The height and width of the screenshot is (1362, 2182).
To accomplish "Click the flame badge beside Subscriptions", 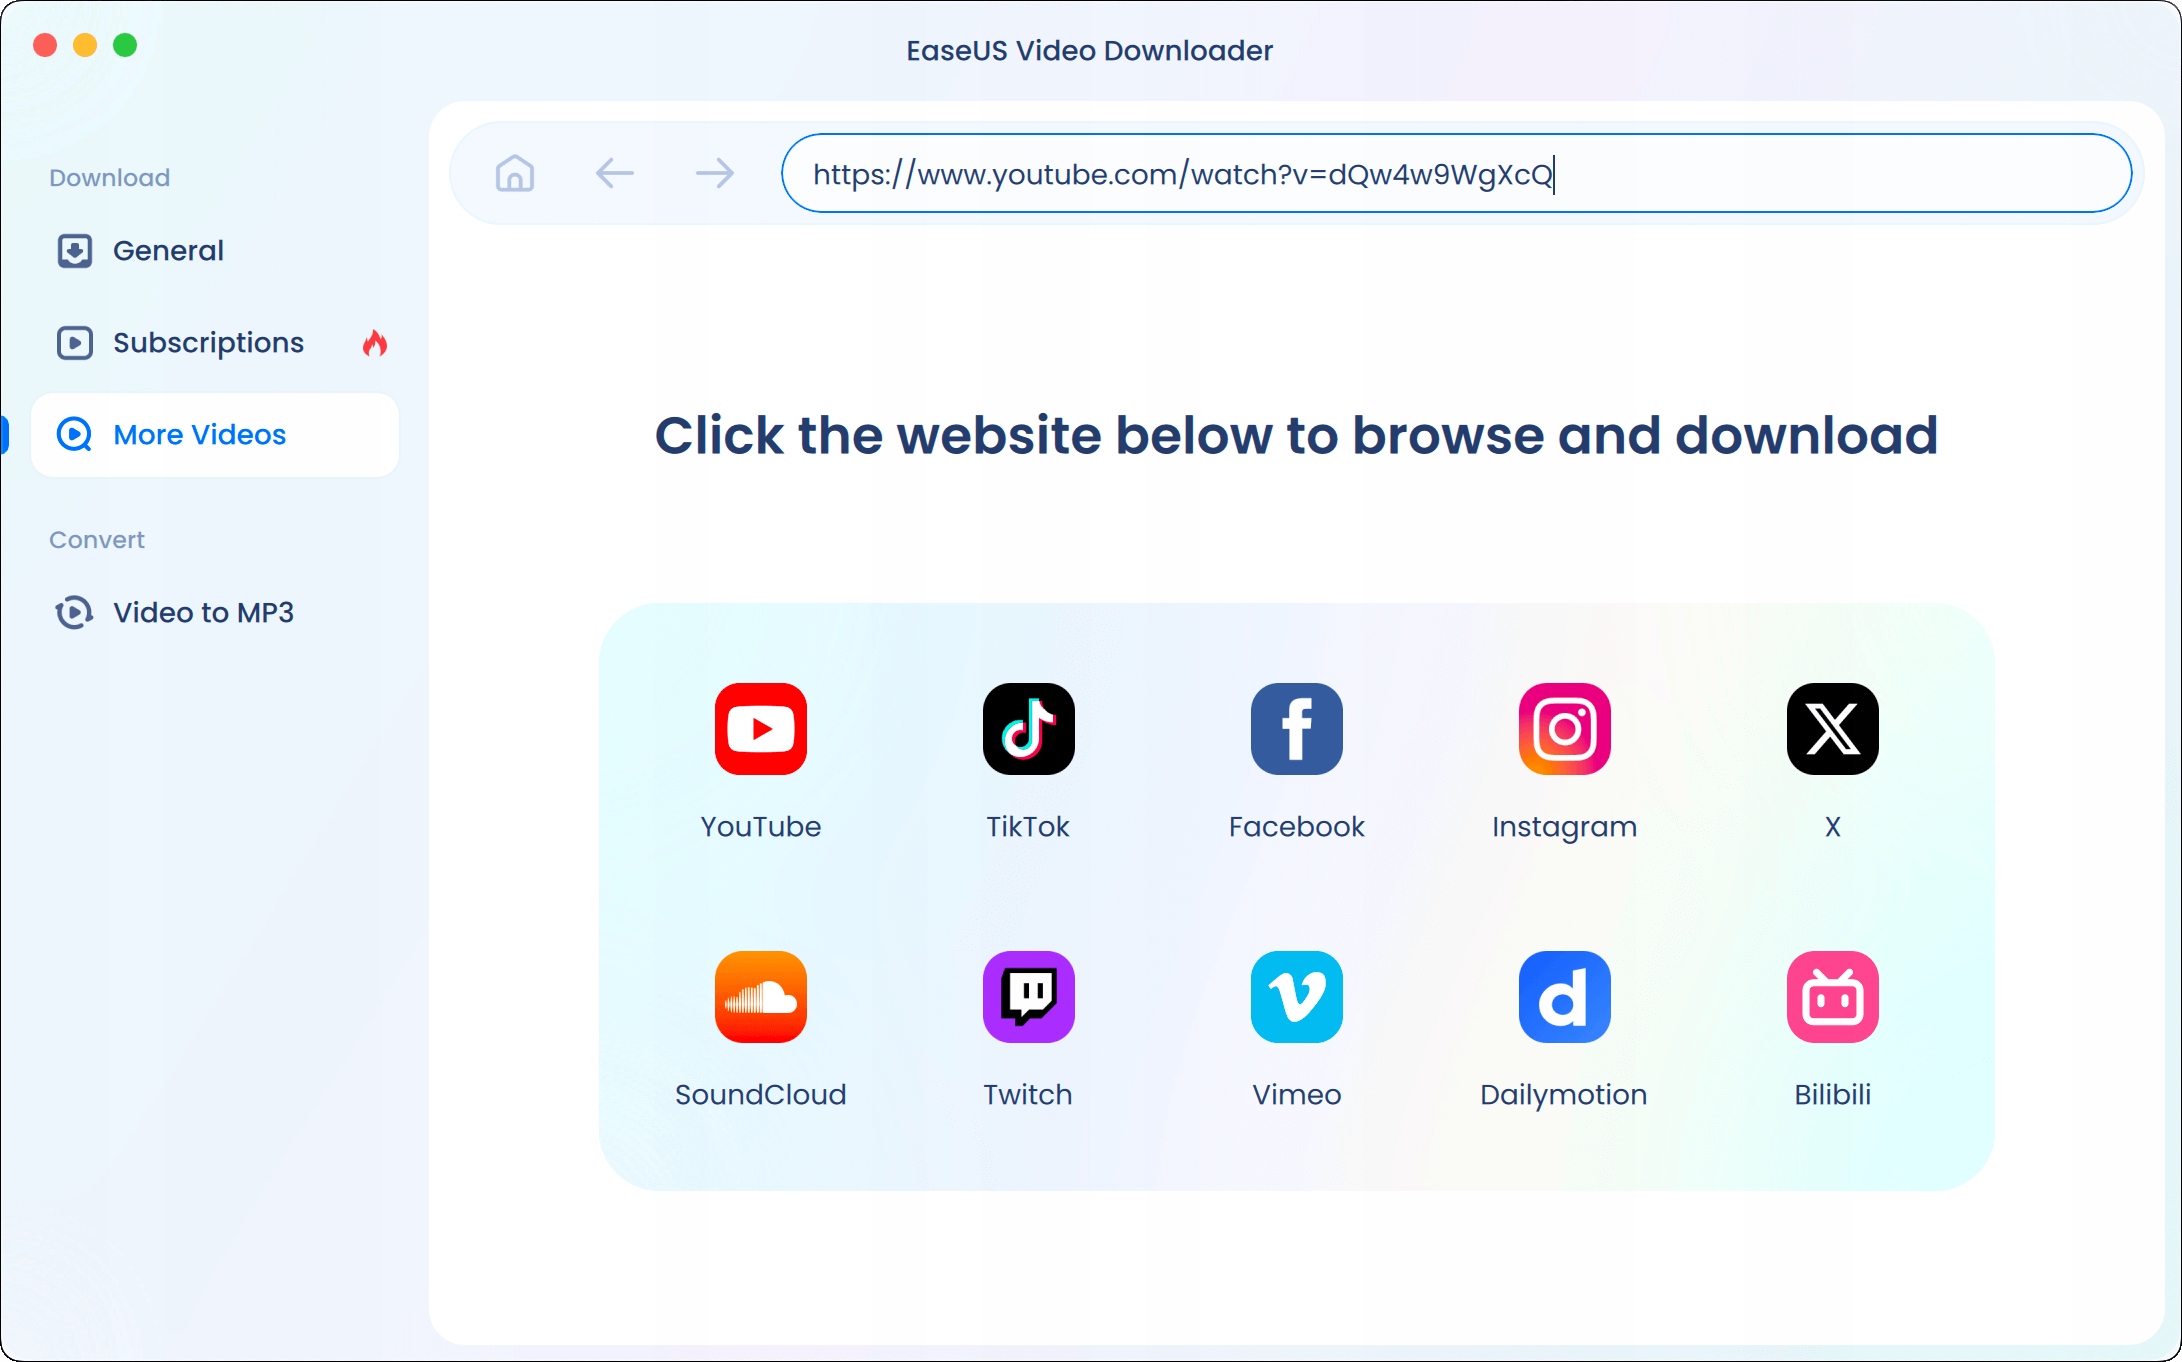I will pyautogui.click(x=375, y=343).
